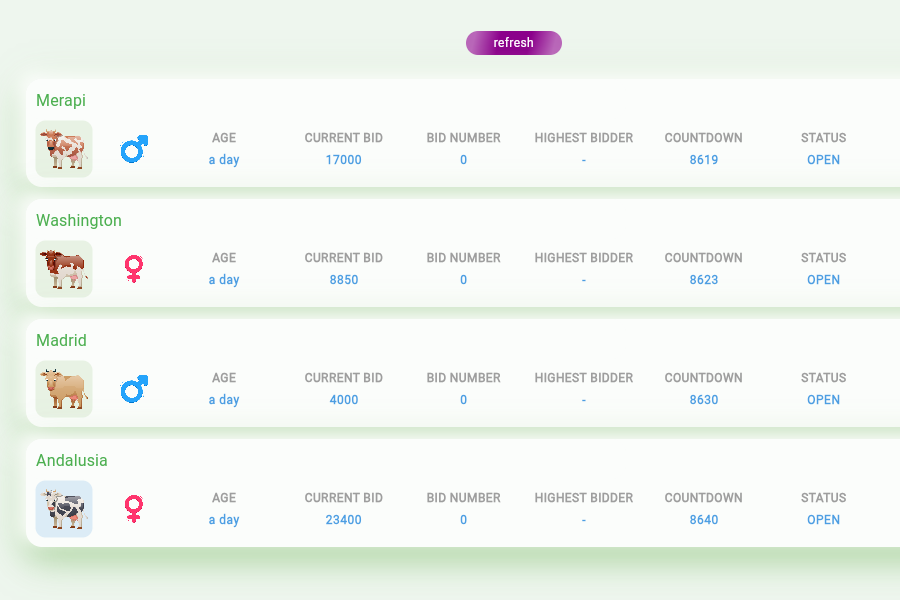Click Washington's current bid value 8850

point(344,280)
